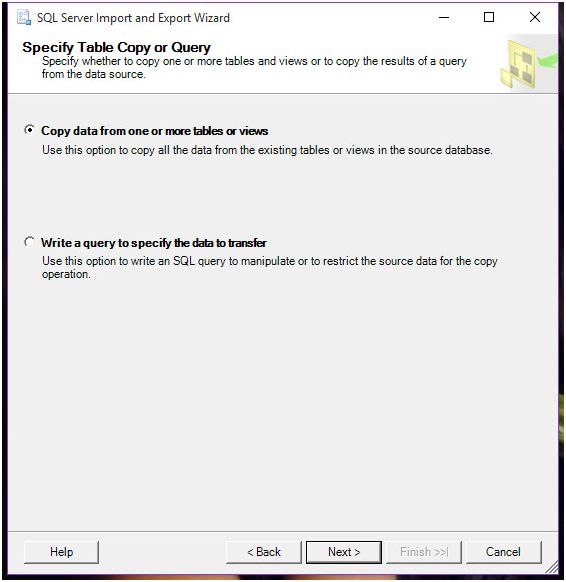Select the 'Write a query' radio circle
The image size is (566, 582).
pyautogui.click(x=29, y=242)
